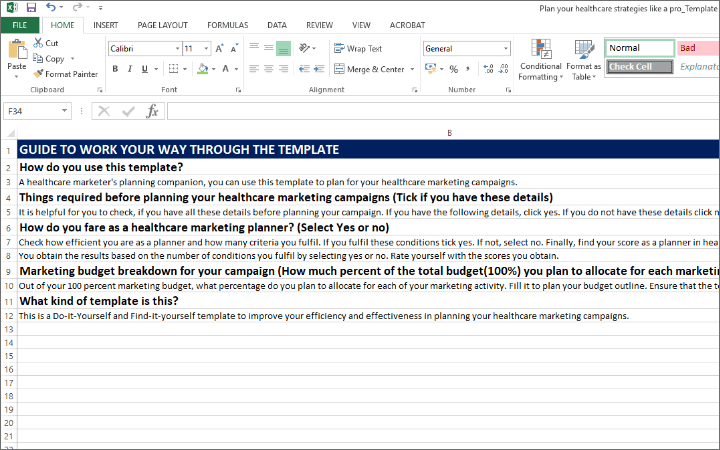720x450 pixels.
Task: Click the Cut scissors icon
Action: pos(38,43)
